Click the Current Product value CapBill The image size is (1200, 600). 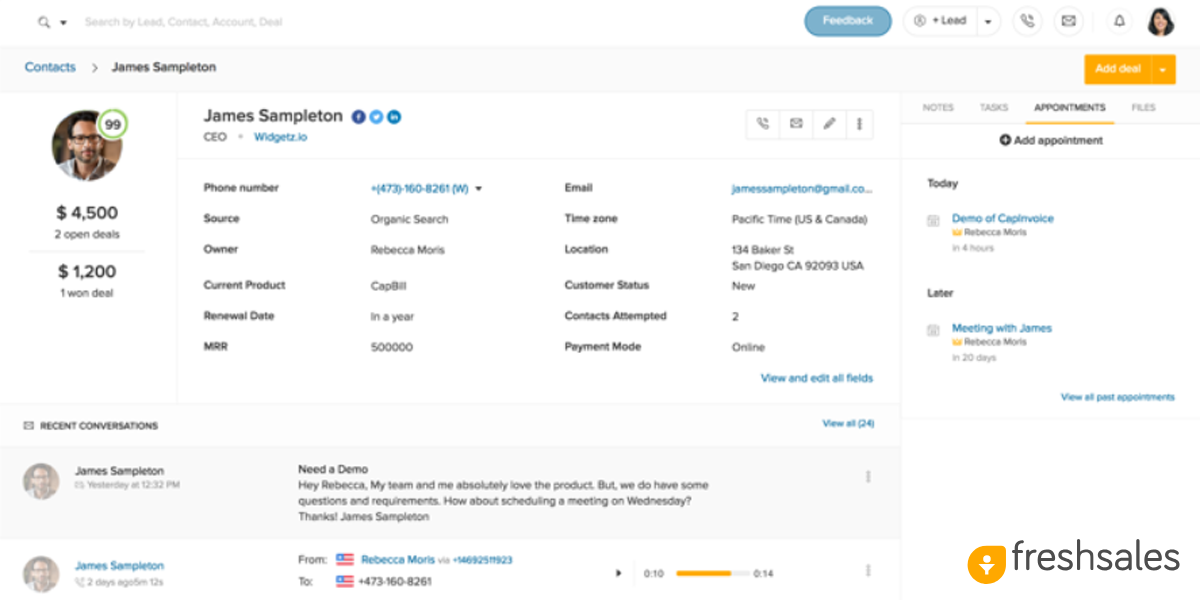point(388,286)
